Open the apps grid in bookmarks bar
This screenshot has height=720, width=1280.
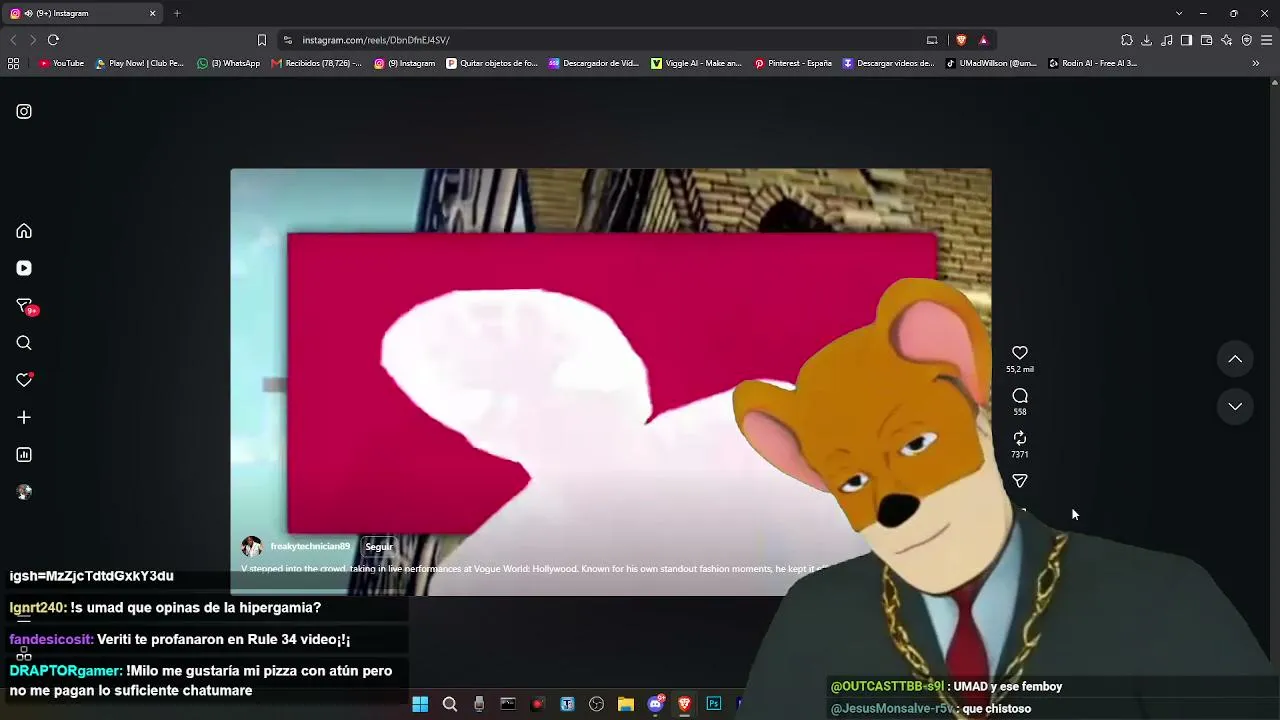[13, 63]
